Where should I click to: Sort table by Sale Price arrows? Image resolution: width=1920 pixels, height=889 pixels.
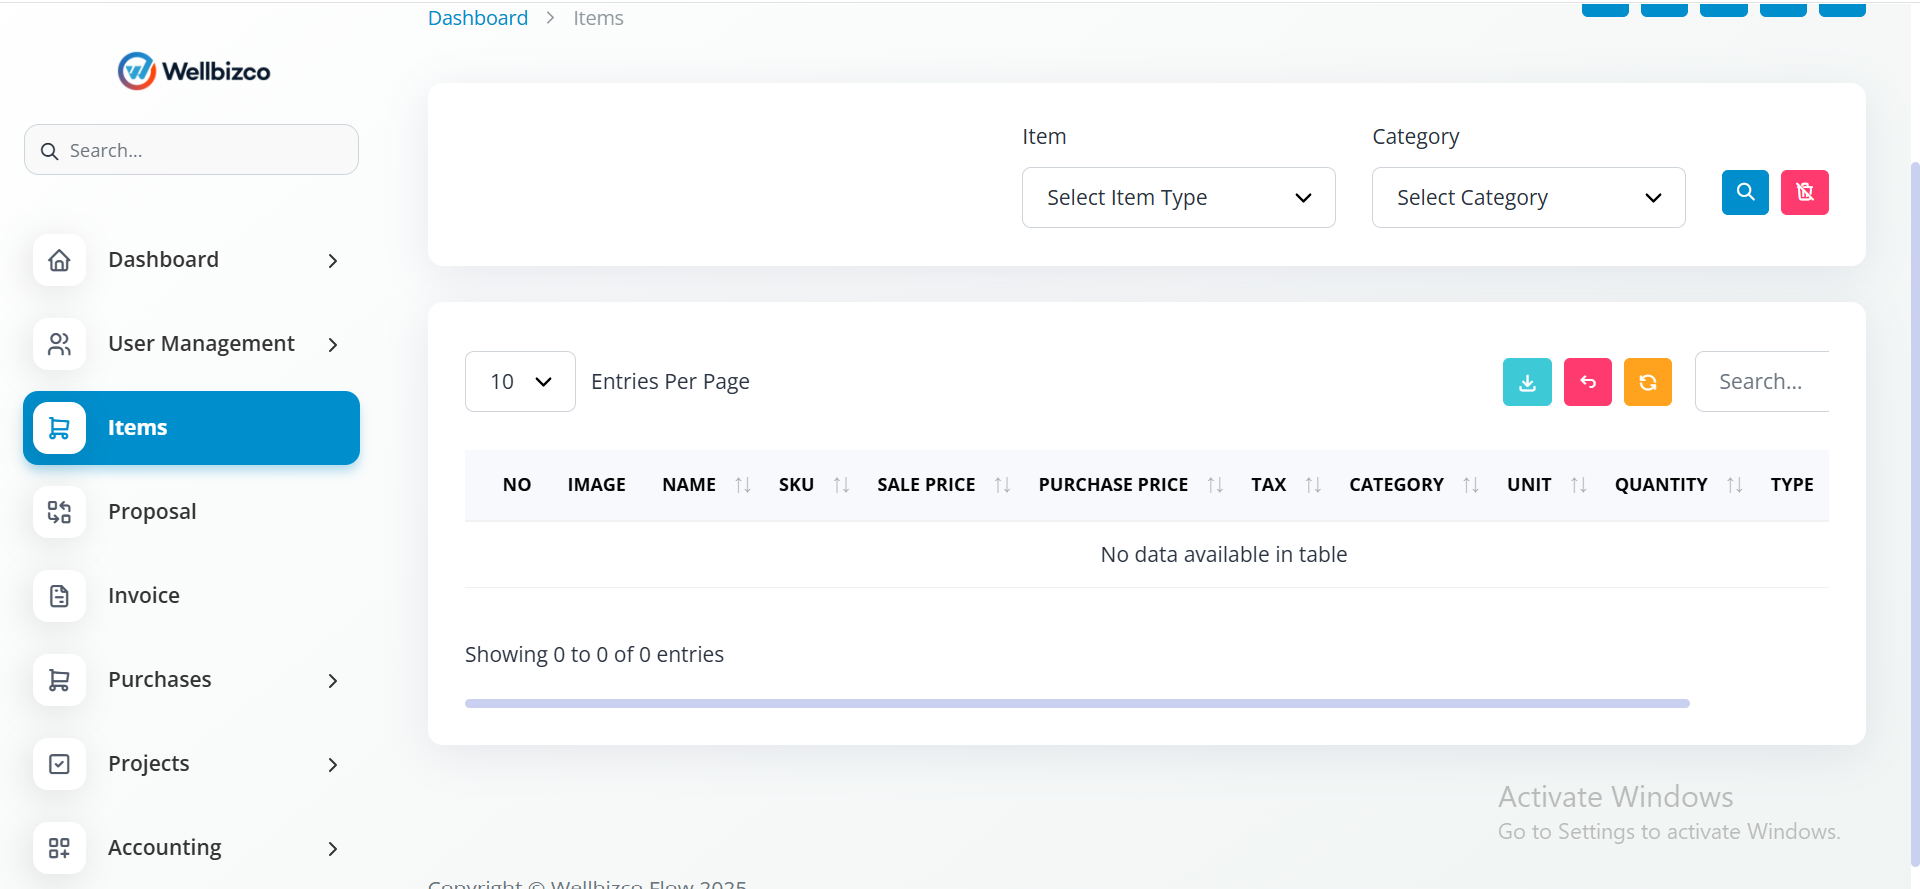click(1003, 485)
